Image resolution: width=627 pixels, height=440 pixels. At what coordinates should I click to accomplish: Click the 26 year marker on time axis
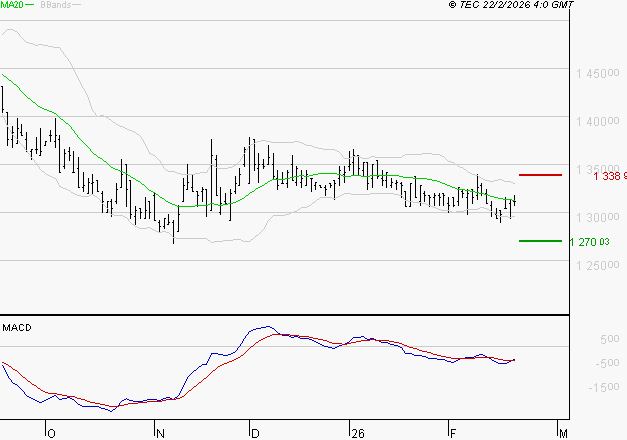(358, 434)
